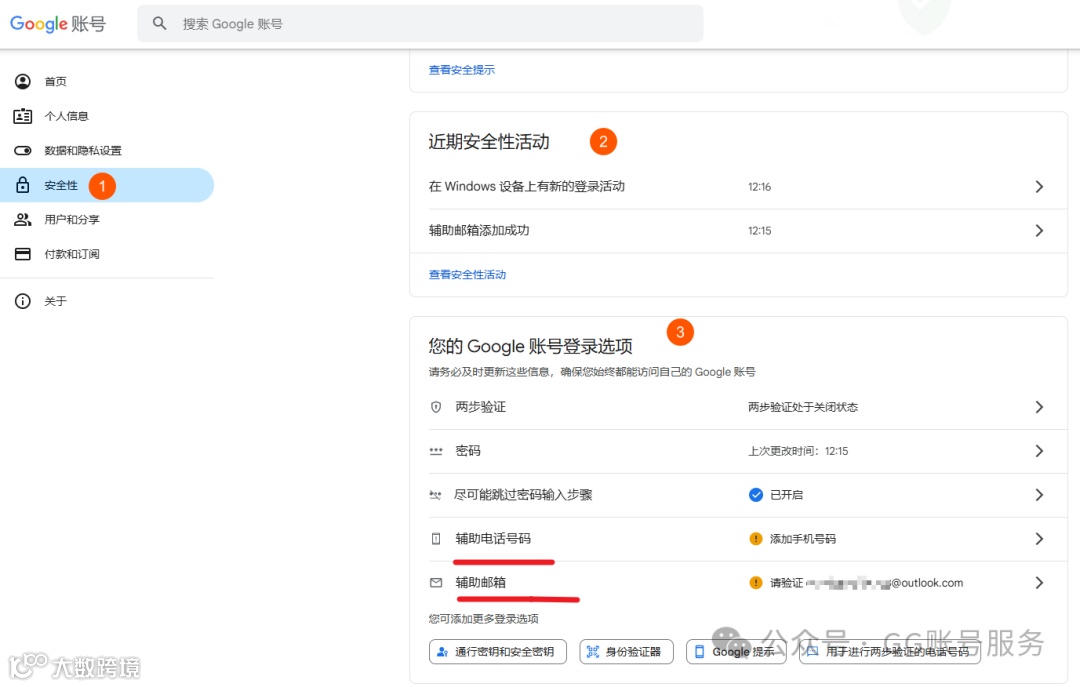The height and width of the screenshot is (687, 1080).
Task: Click the 添加手机号码 status text
Action: tap(803, 539)
